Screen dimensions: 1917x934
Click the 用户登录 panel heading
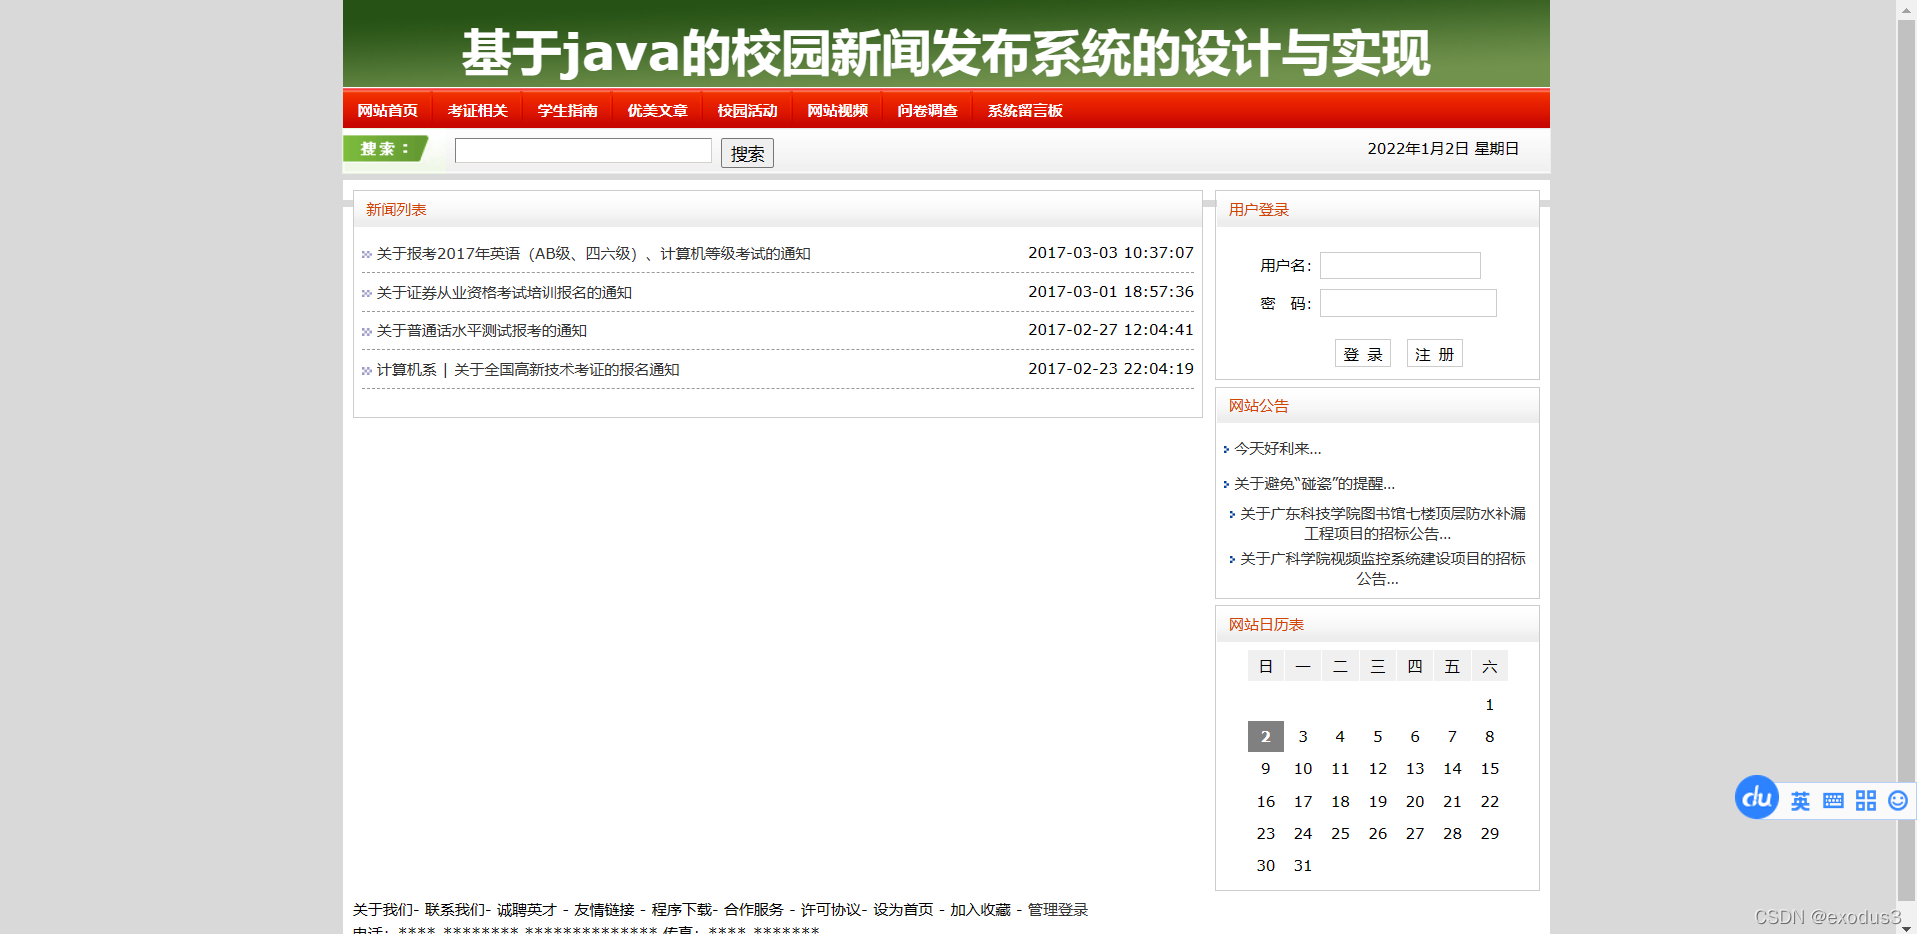(x=1259, y=210)
